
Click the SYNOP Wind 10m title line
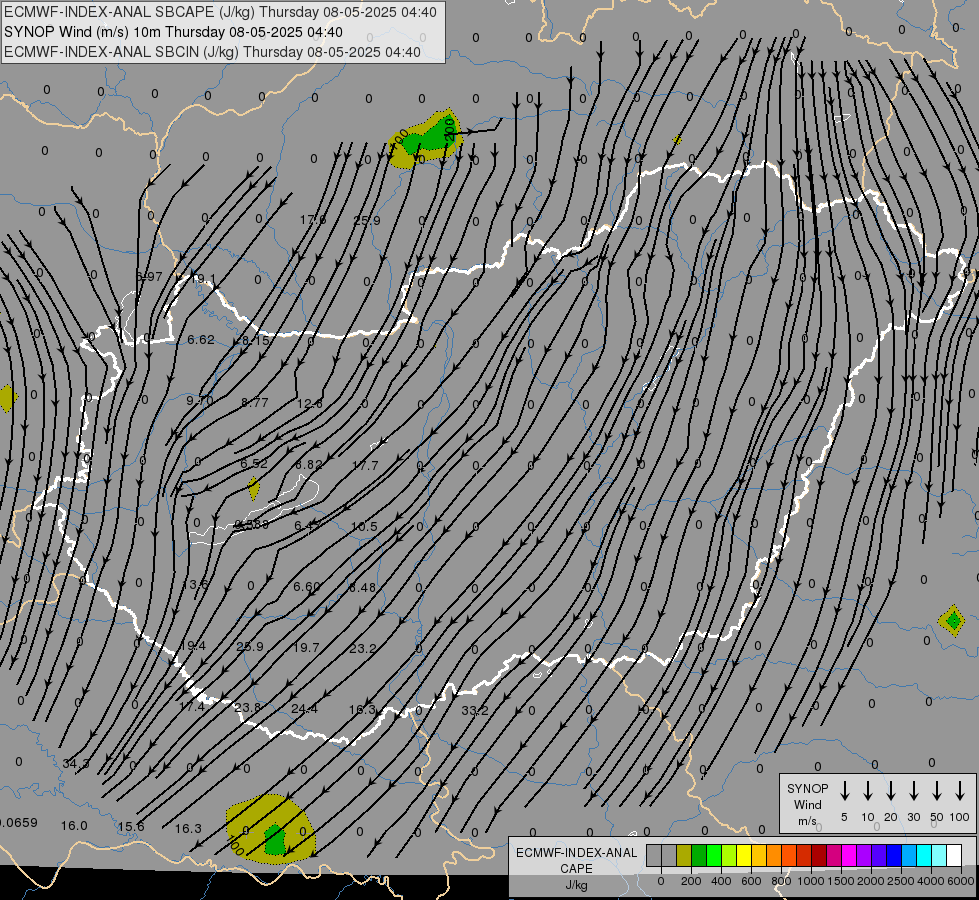tap(173, 32)
